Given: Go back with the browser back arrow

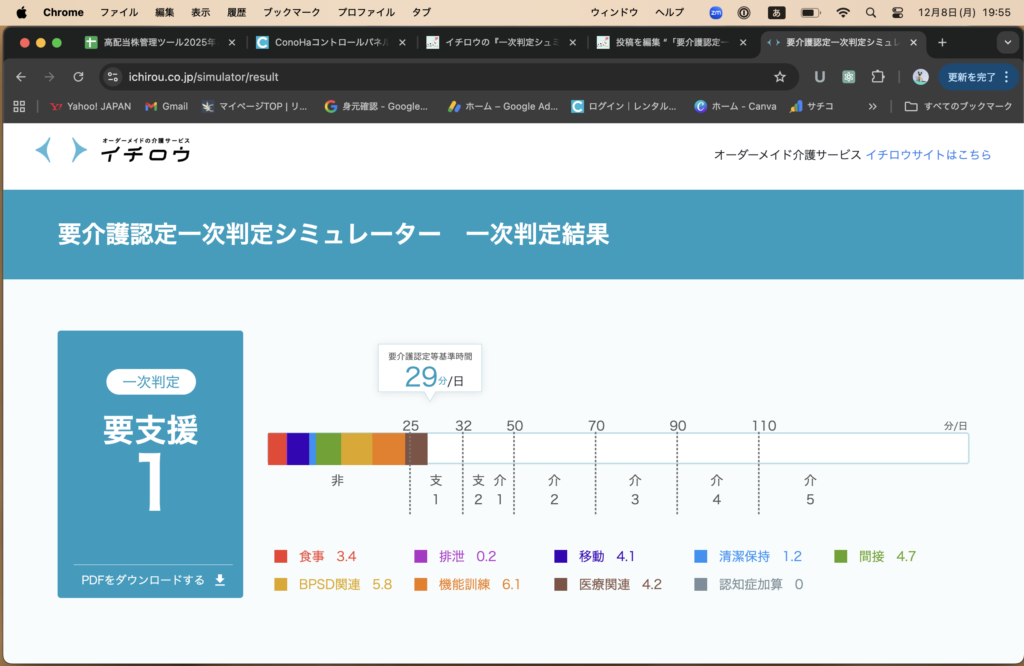Looking at the screenshot, I should [21, 77].
